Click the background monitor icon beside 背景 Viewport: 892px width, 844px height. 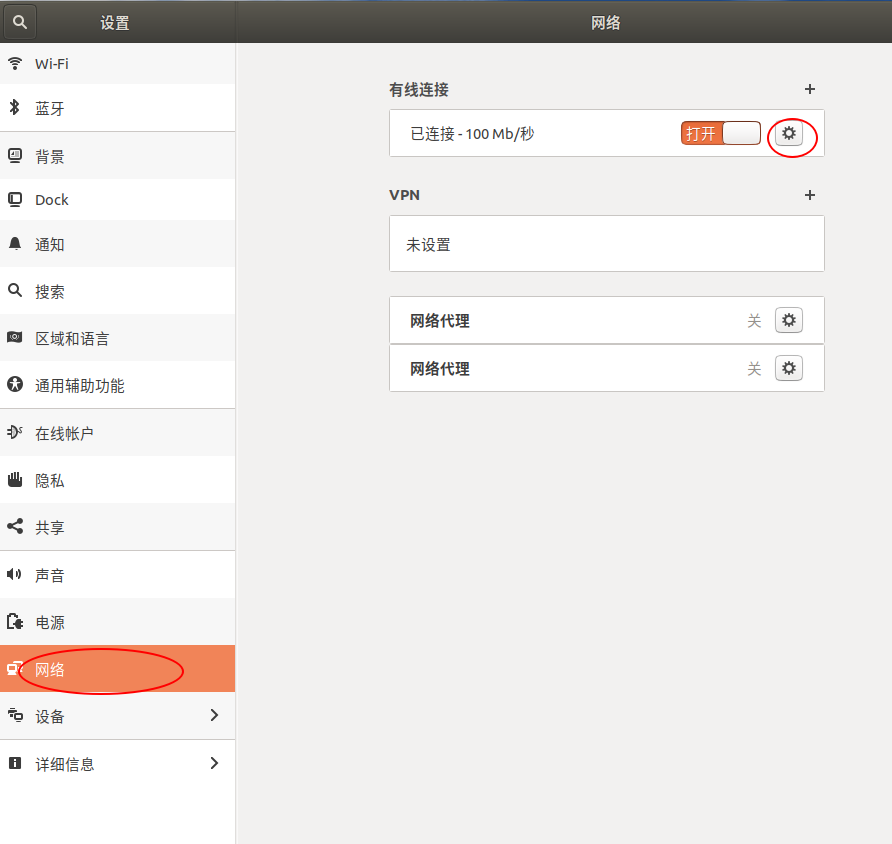click(15, 155)
